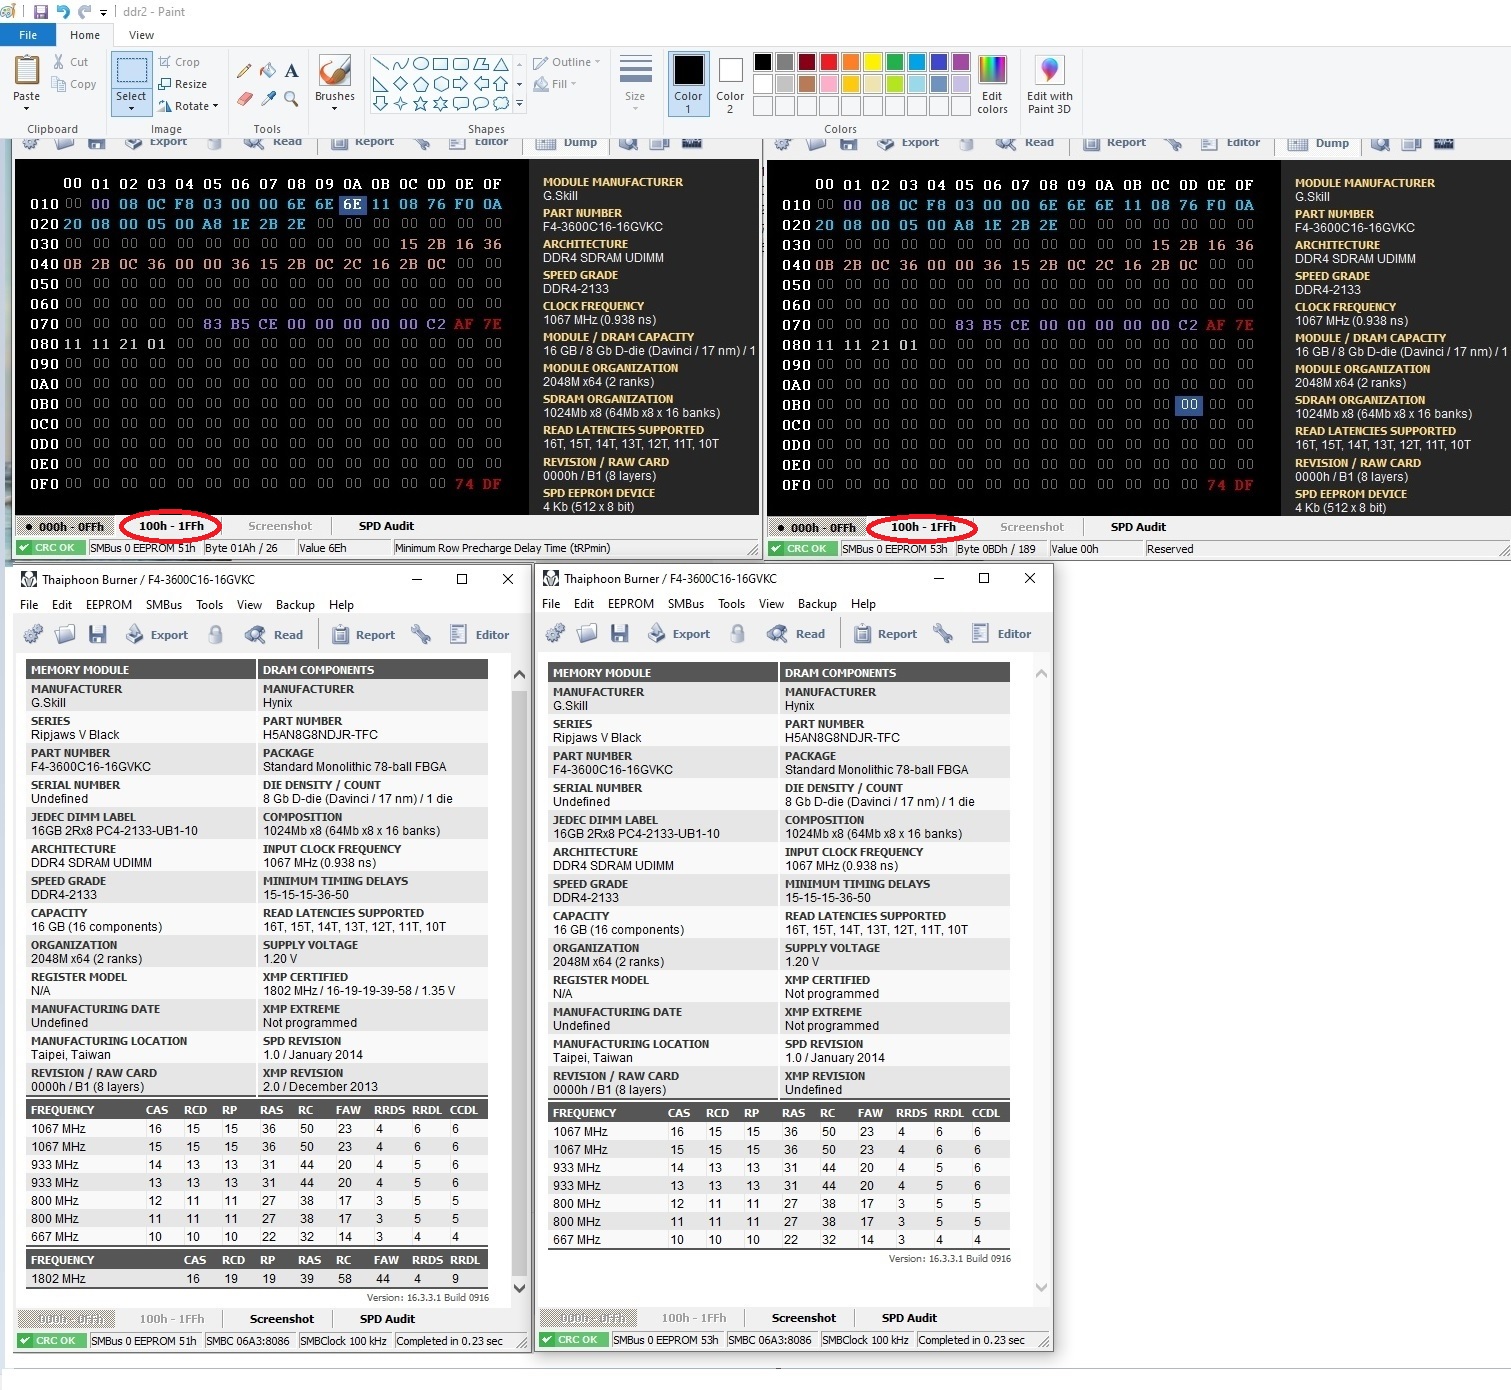Click the Save icon in Paint's title bar
The height and width of the screenshot is (1390, 1511).
pyautogui.click(x=41, y=12)
